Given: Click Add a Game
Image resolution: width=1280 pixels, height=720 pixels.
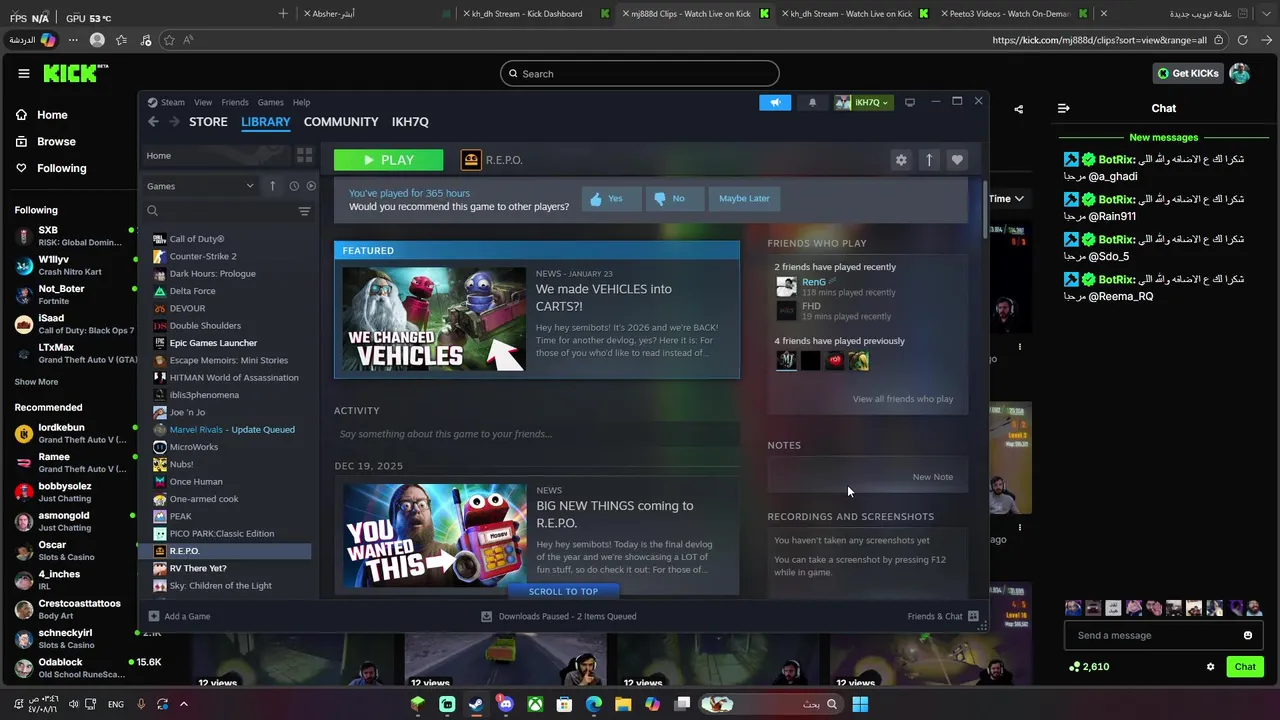Looking at the screenshot, I should pos(180,616).
